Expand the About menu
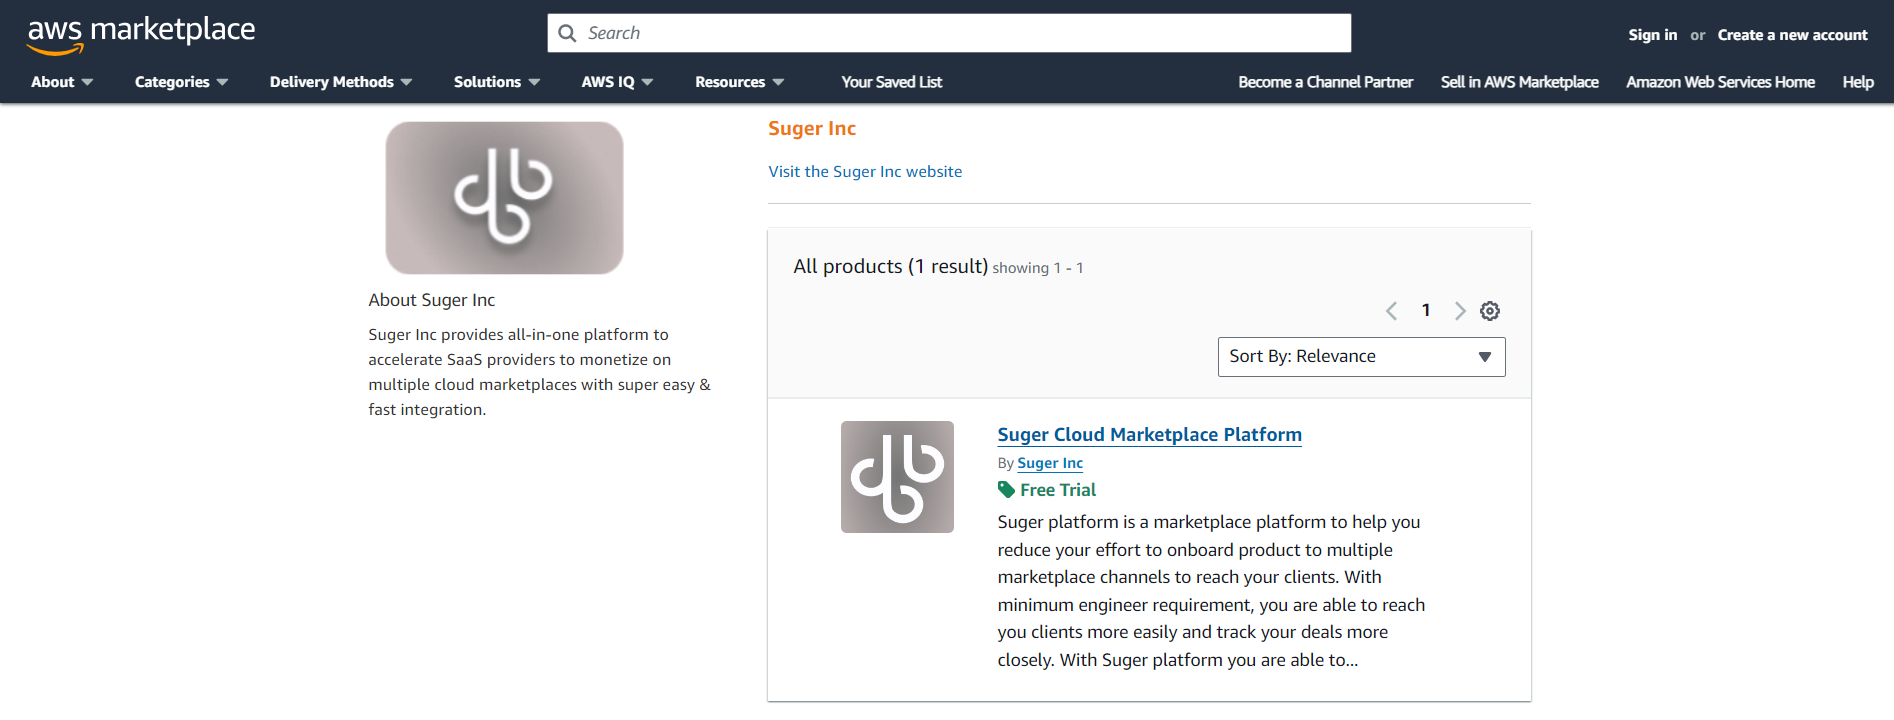This screenshot has height=720, width=1894. pos(62,82)
